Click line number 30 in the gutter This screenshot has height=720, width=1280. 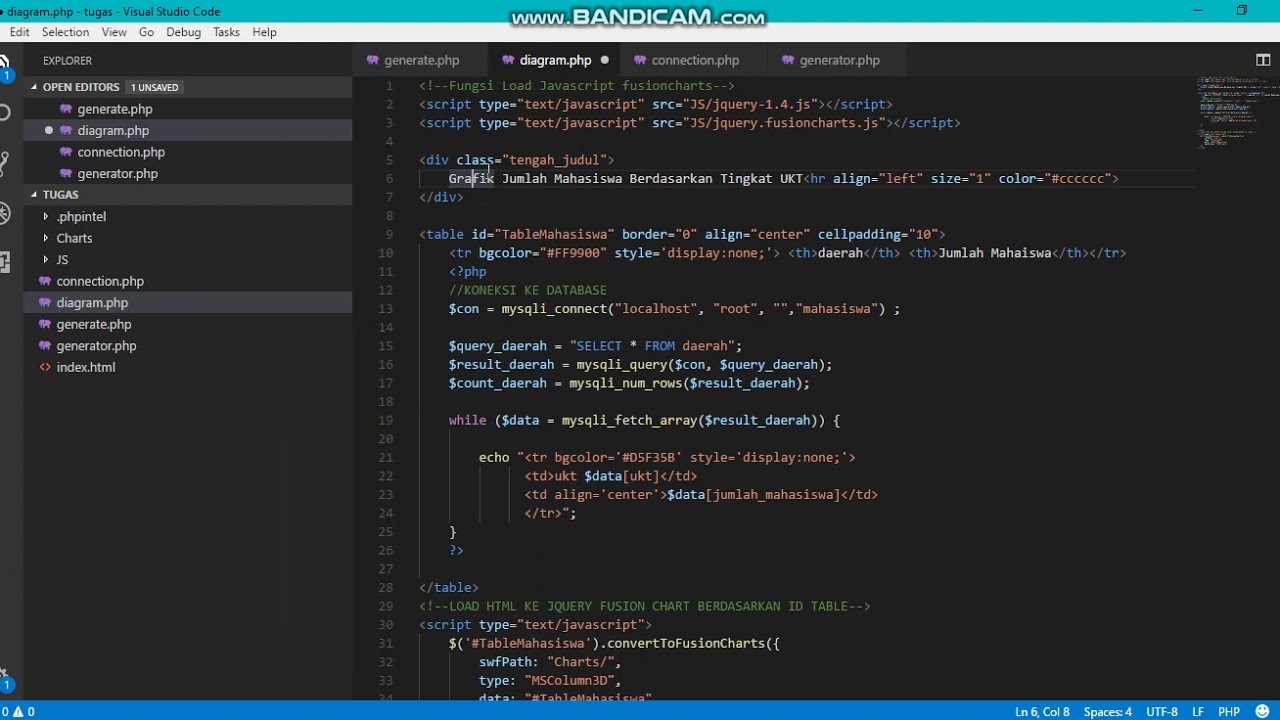tap(385, 625)
